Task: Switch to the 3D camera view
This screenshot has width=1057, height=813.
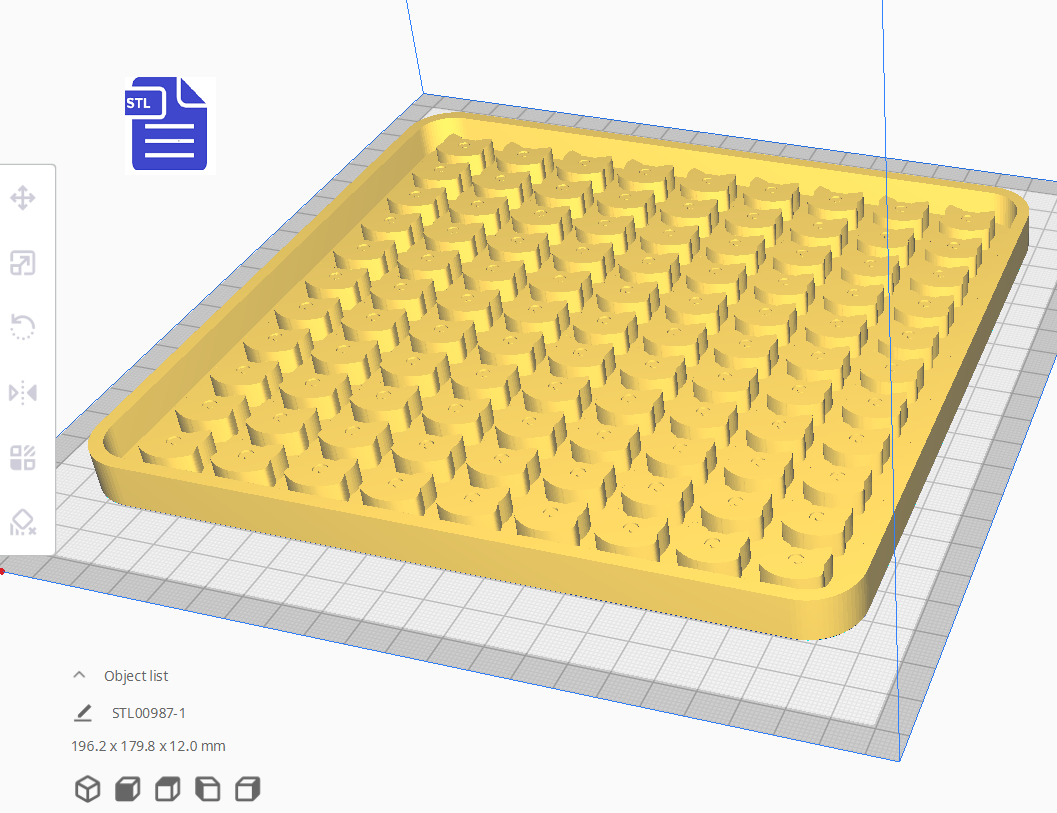Action: coord(88,788)
